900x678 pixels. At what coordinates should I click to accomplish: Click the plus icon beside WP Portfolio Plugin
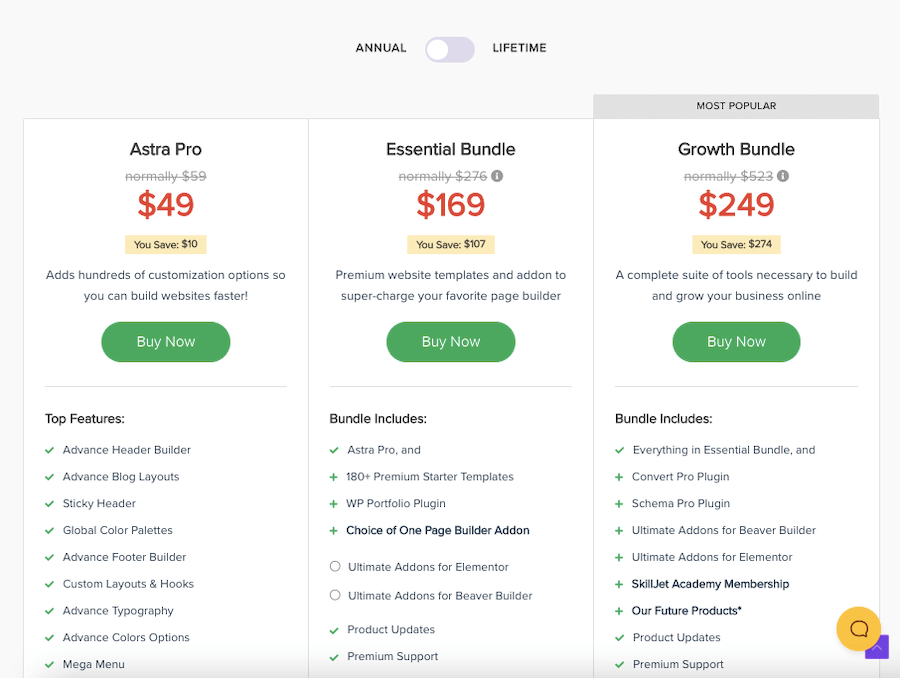(x=334, y=504)
